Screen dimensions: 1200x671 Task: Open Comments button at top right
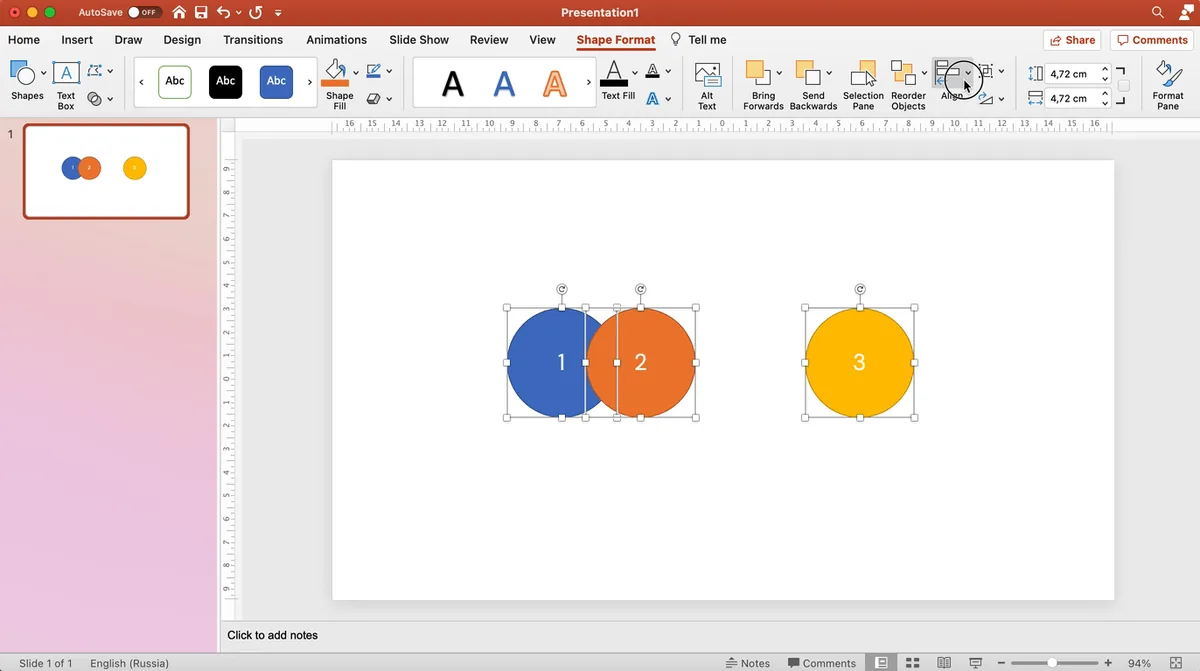click(1152, 40)
